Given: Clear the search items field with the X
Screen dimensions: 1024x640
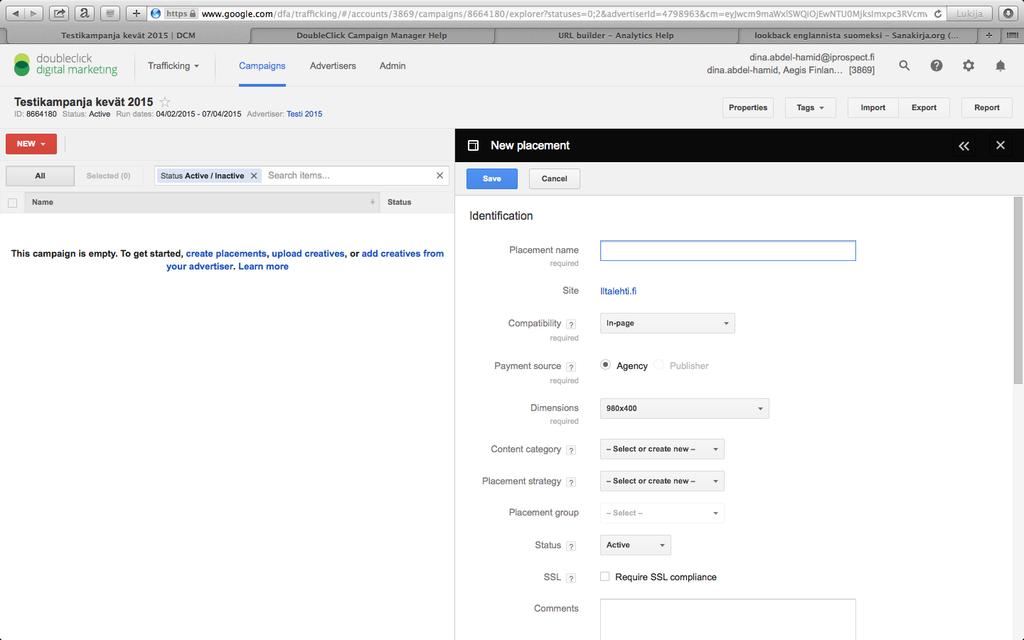Looking at the screenshot, I should pos(440,175).
